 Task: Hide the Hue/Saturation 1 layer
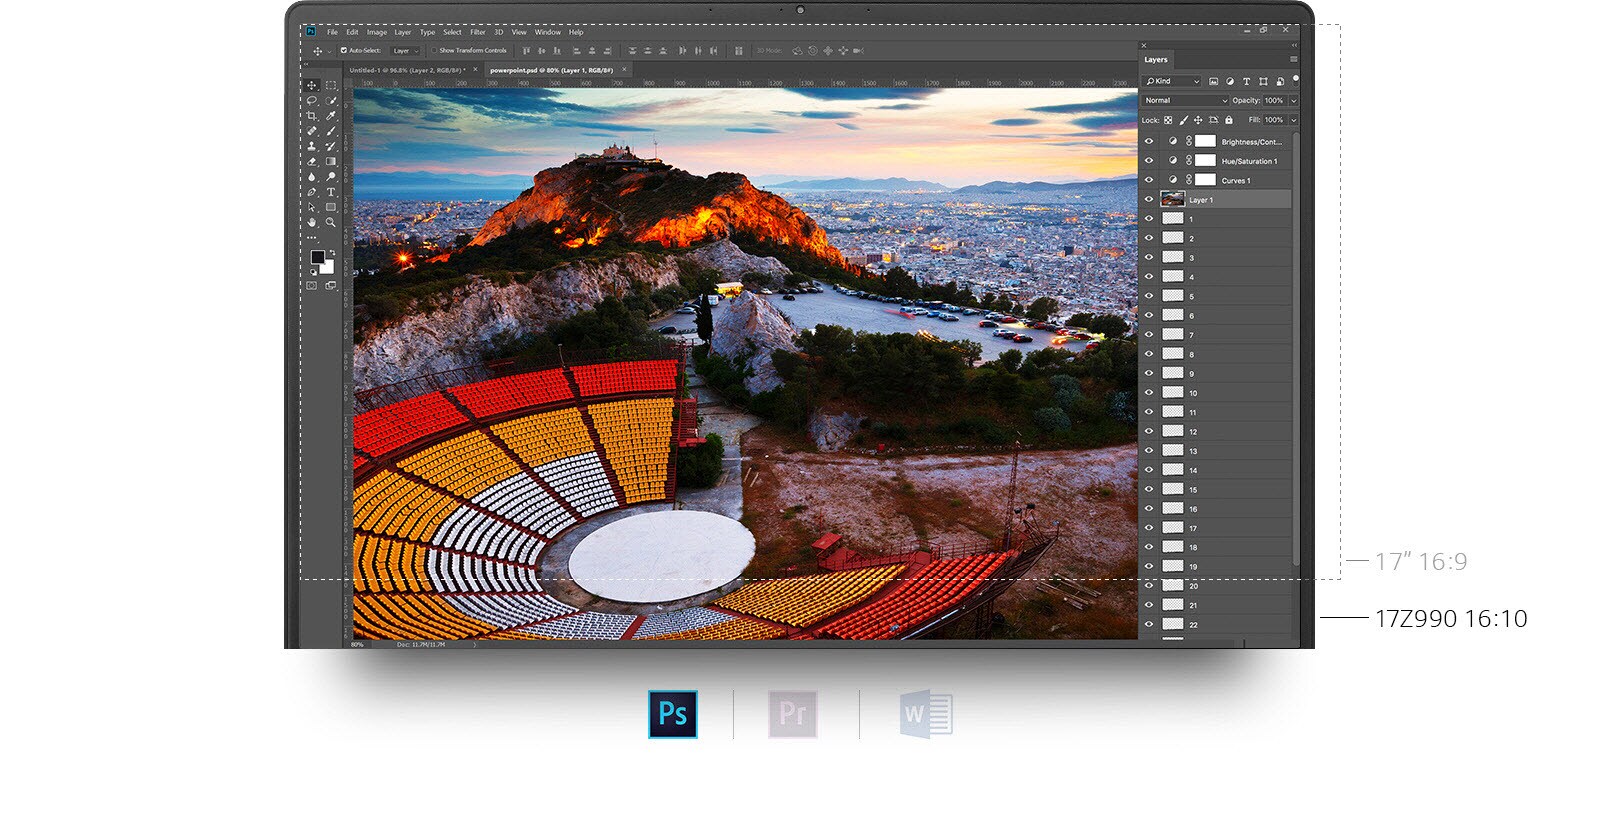pos(1148,160)
